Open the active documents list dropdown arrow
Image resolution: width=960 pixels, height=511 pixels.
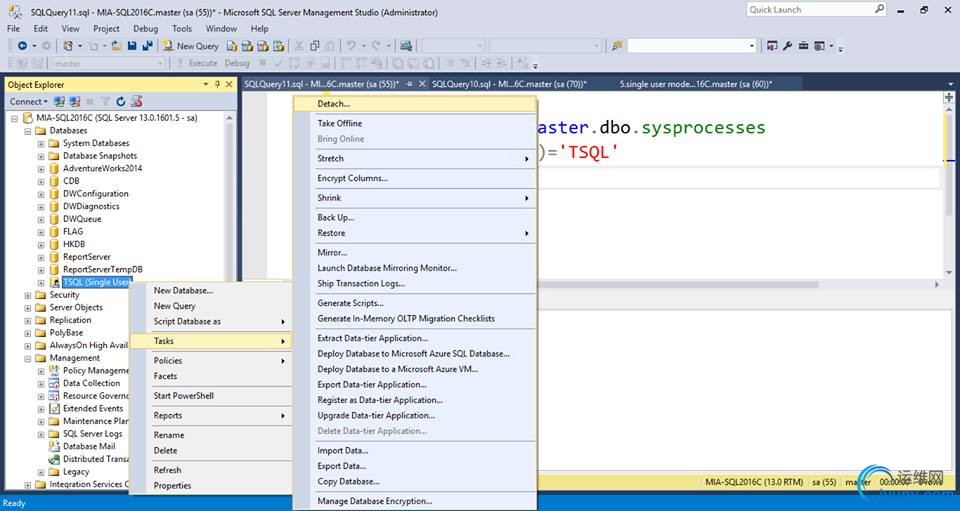point(949,84)
